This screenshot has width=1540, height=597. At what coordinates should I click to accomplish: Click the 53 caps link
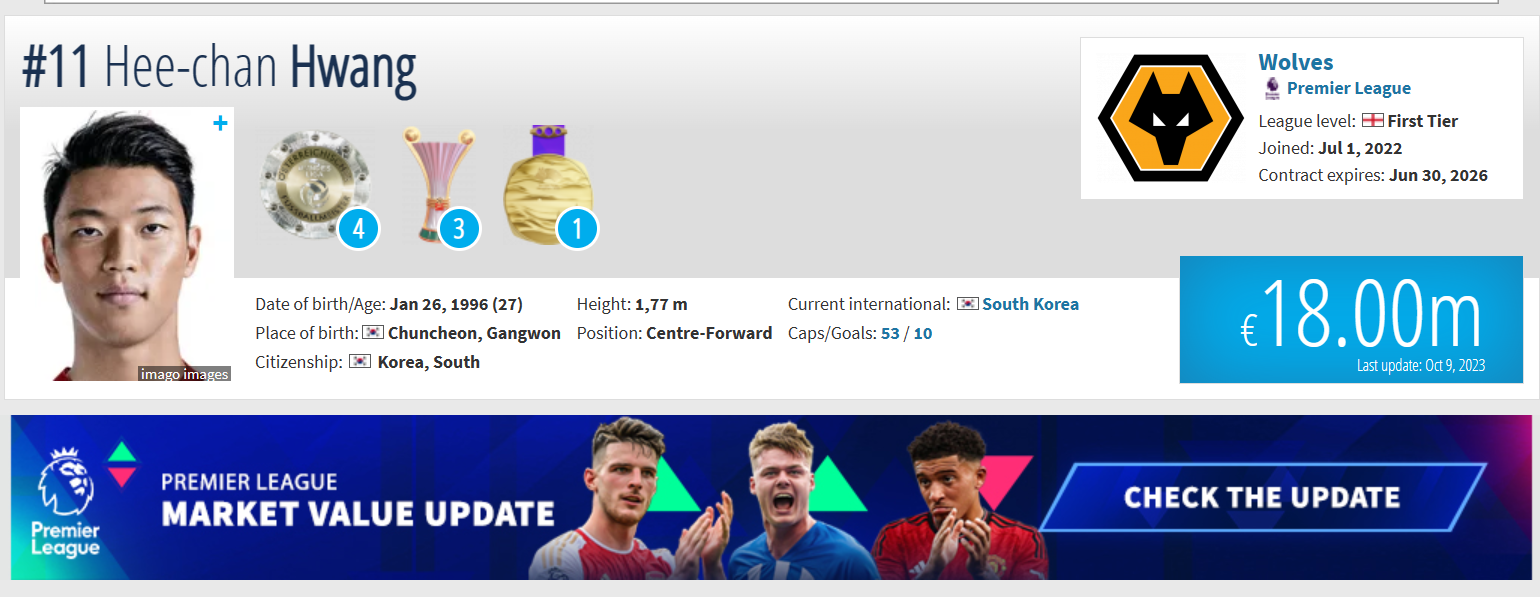click(890, 333)
